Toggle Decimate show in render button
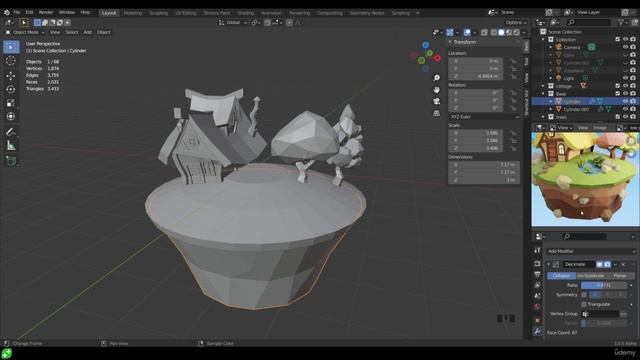Viewport: 640px width, 360px height. click(x=607, y=264)
